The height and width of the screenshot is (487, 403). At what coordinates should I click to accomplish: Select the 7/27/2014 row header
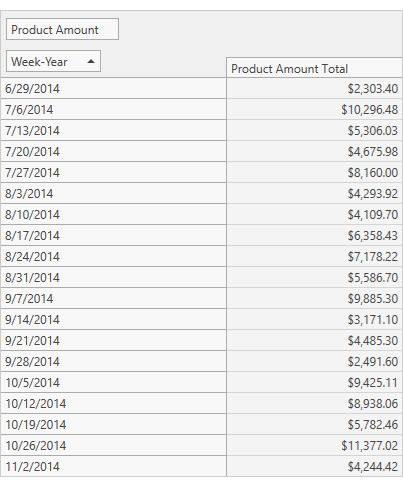point(113,172)
